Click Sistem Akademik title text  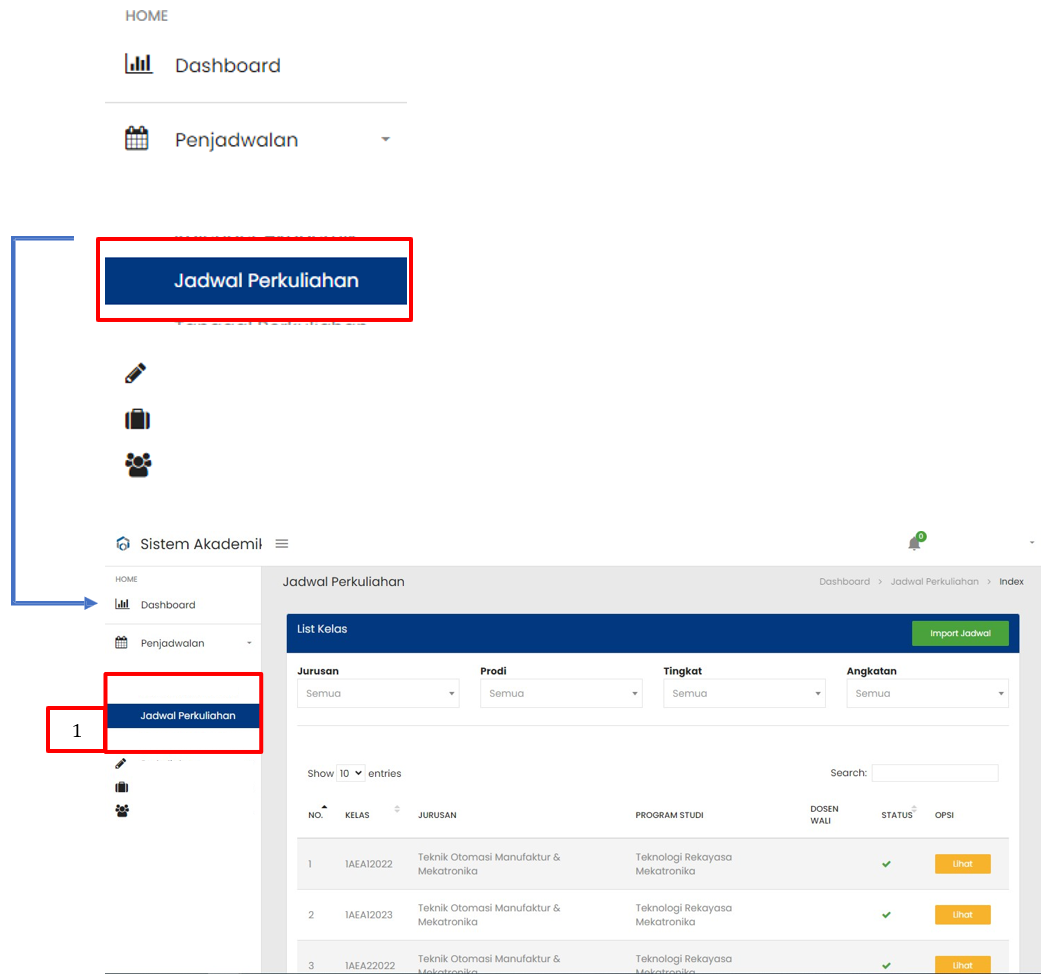201,544
